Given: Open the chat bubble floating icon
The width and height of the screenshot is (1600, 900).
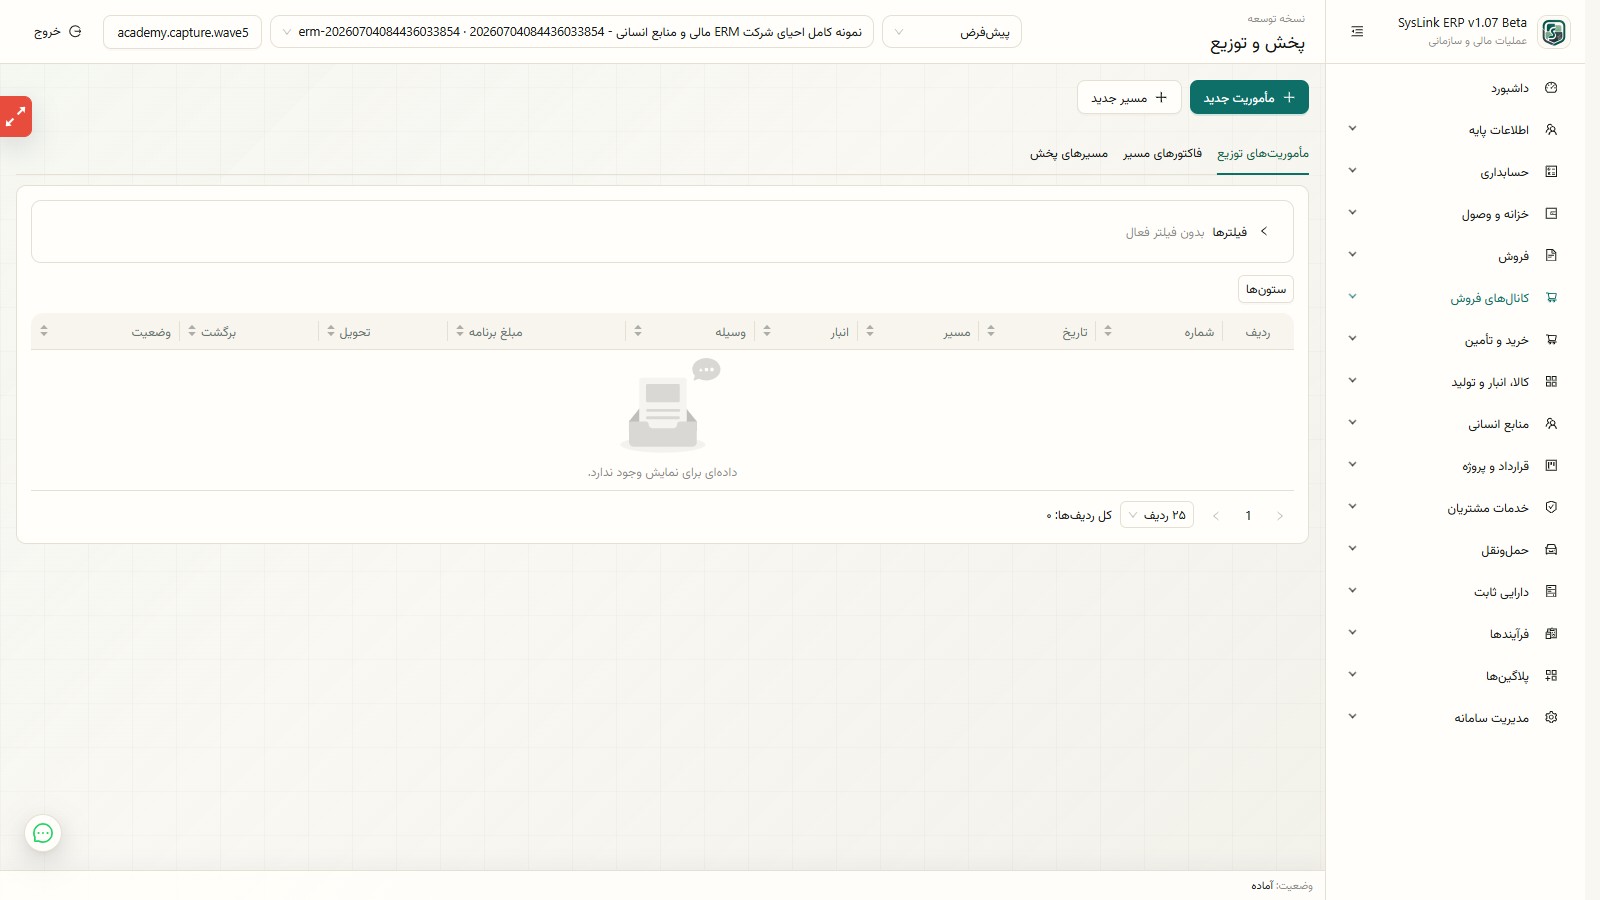Looking at the screenshot, I should pos(43,833).
